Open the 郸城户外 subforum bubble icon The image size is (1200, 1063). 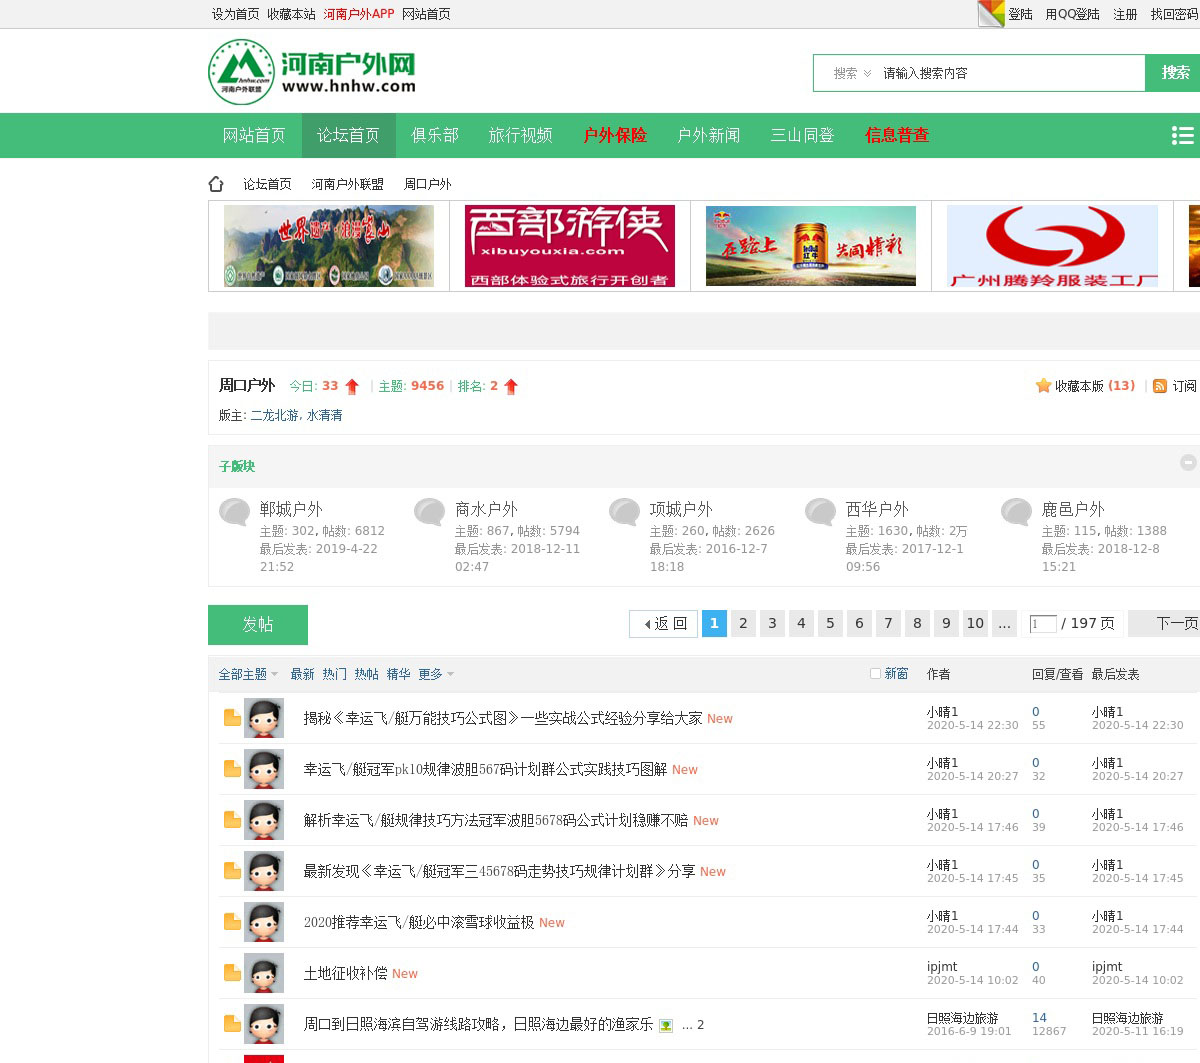(x=235, y=512)
